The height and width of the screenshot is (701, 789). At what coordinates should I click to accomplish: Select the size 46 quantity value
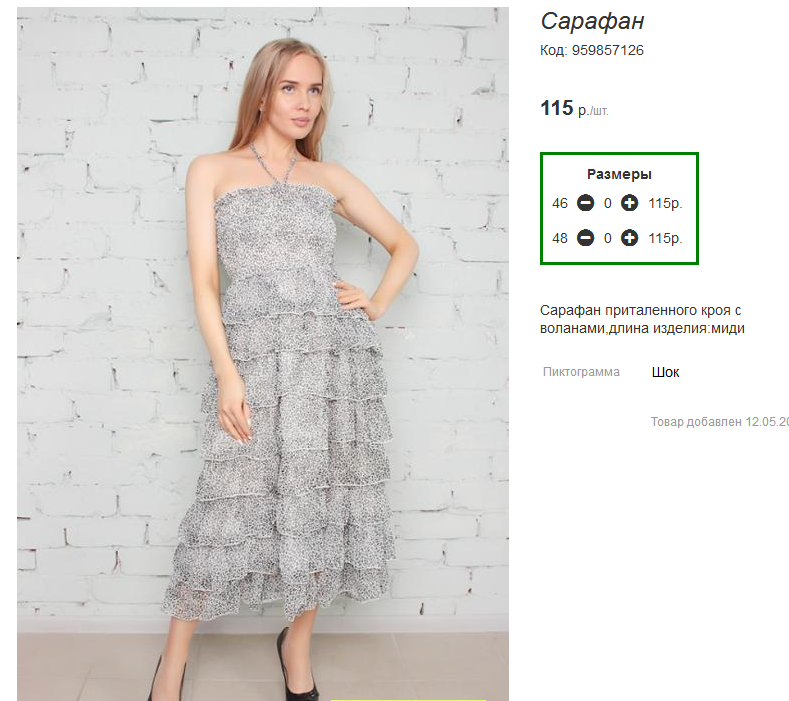point(607,203)
